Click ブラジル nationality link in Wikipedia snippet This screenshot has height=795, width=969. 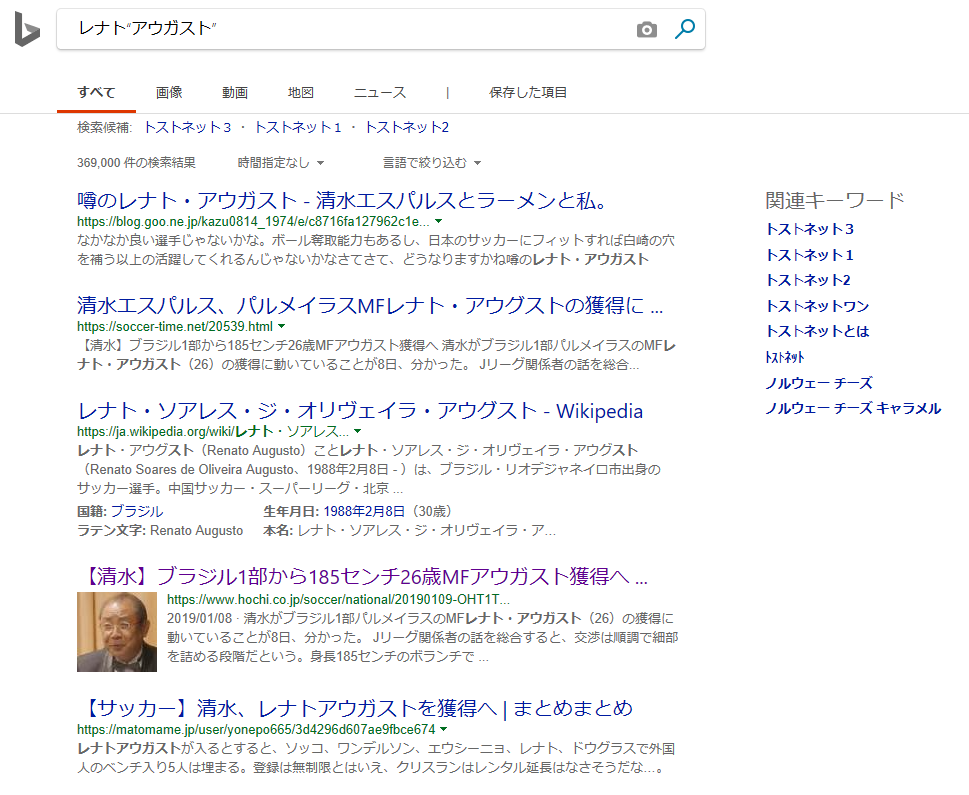click(137, 511)
